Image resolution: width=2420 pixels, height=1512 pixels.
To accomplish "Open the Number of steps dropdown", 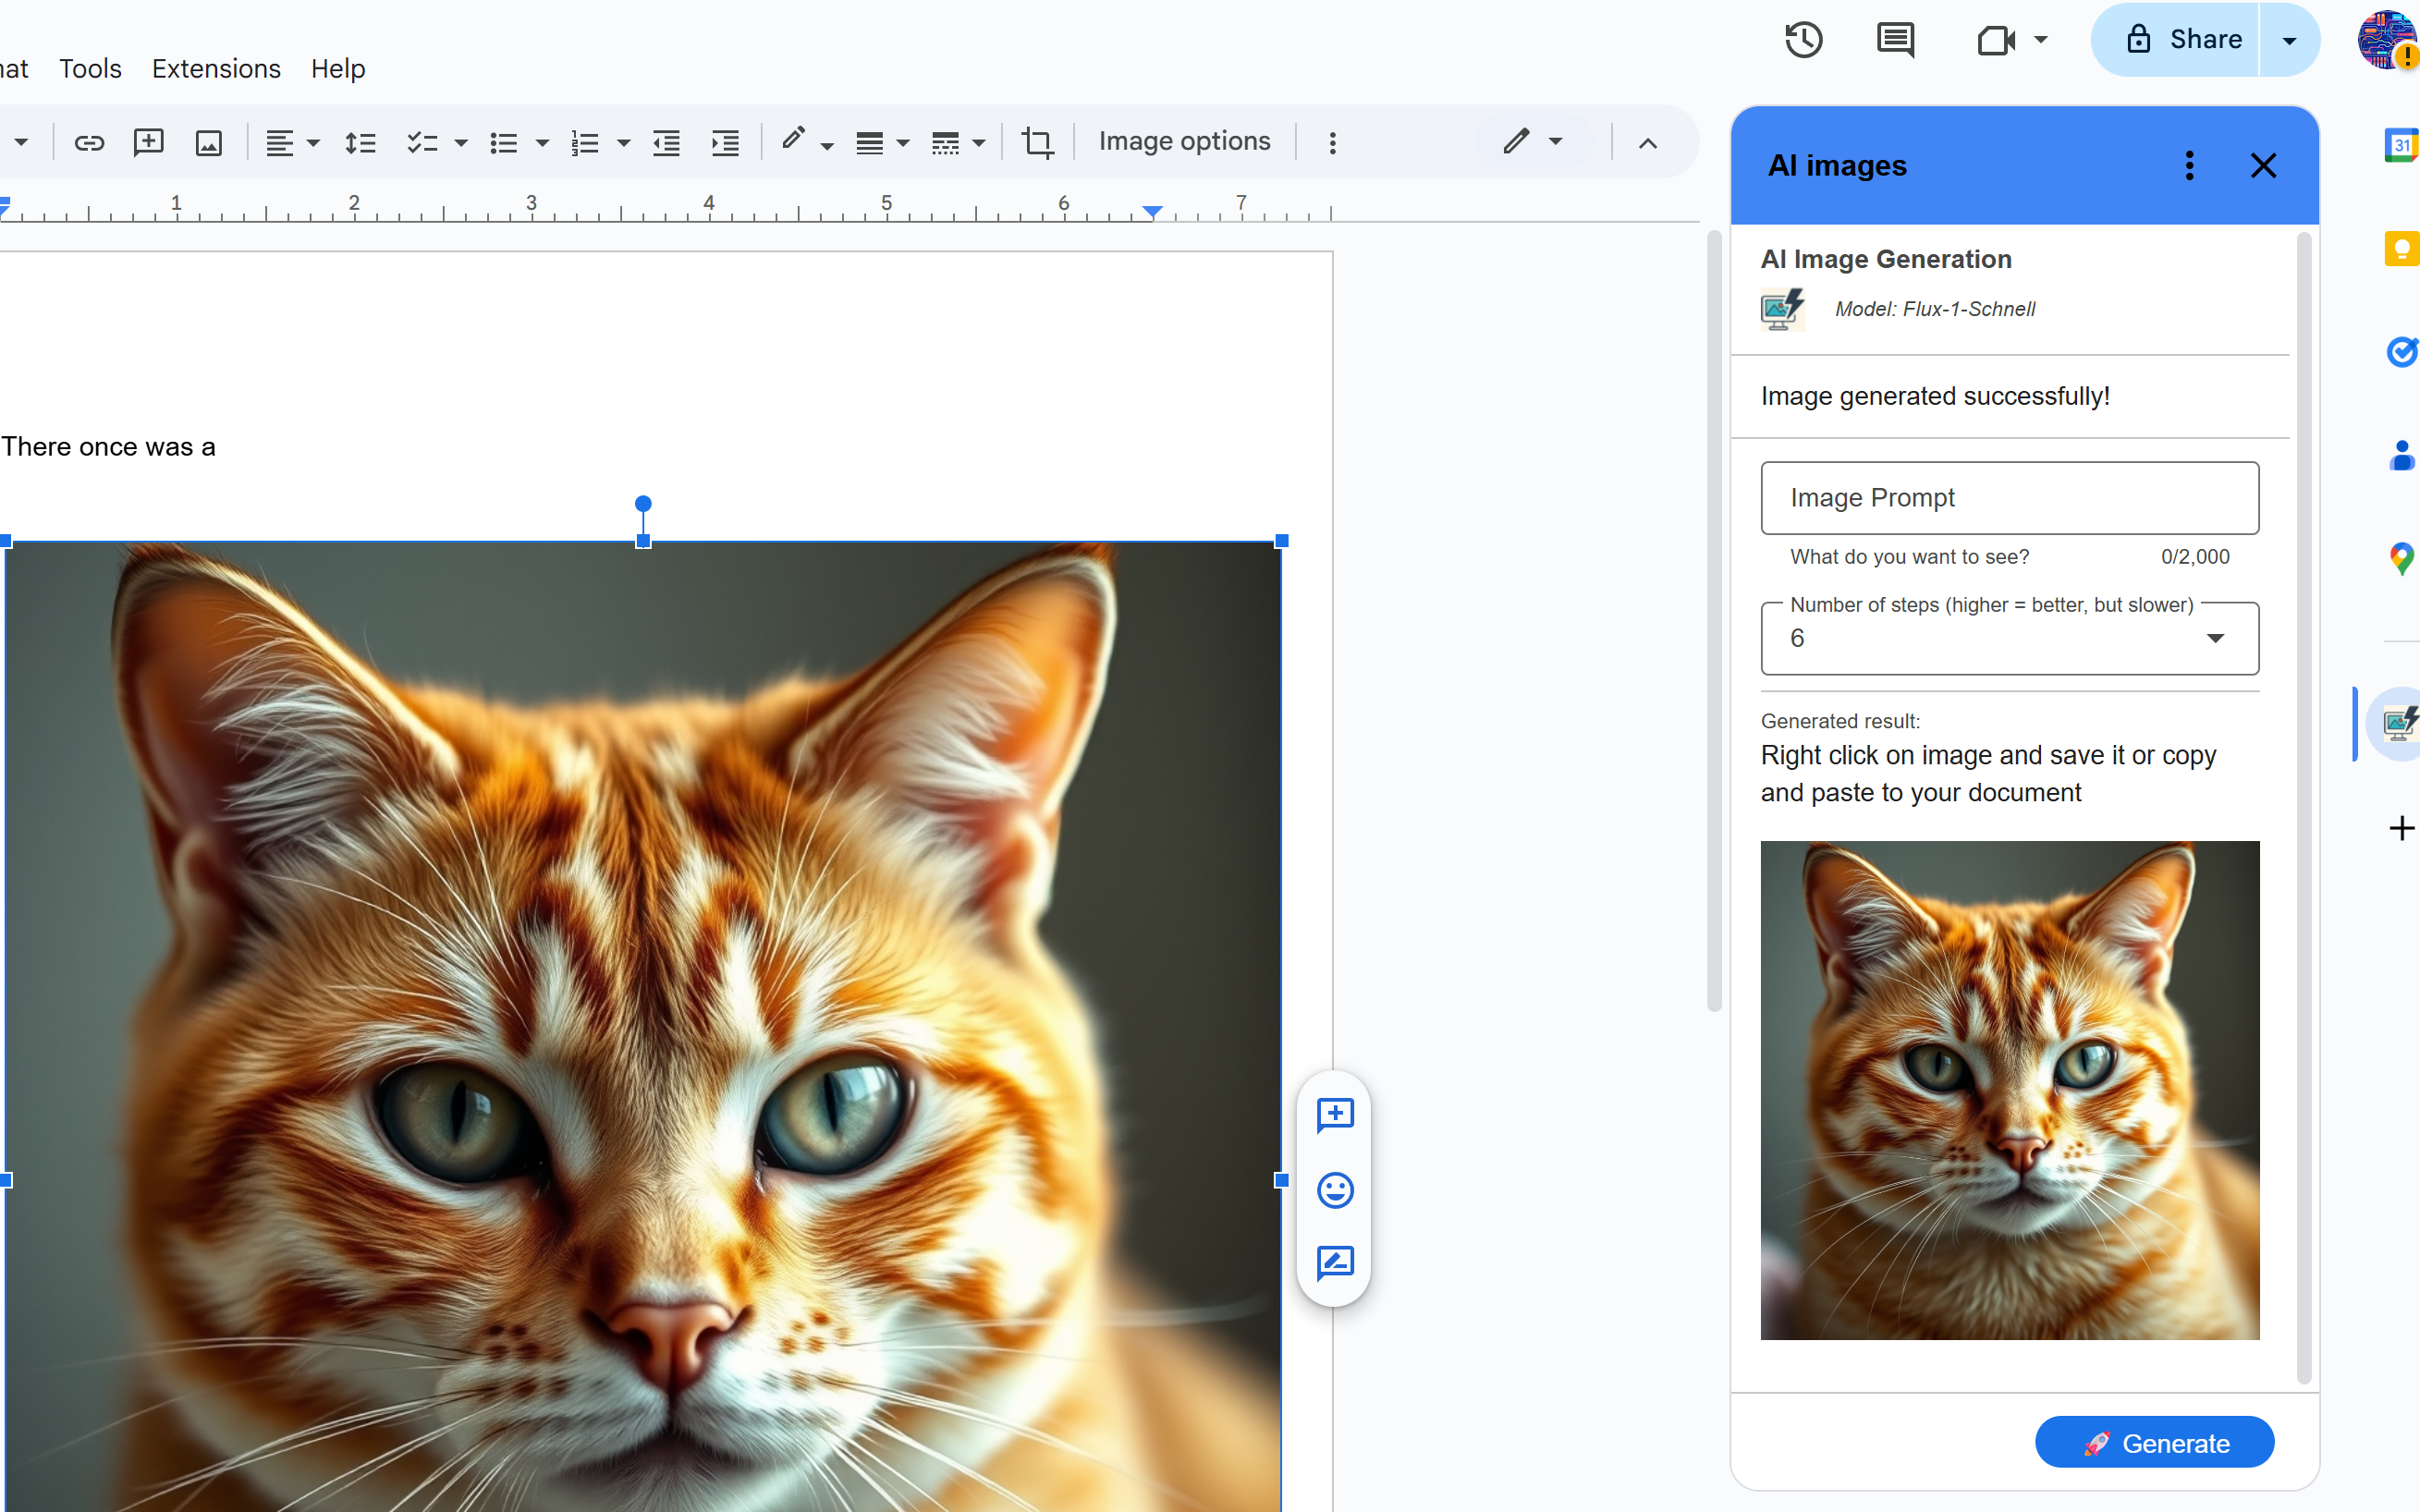I will (x=2216, y=638).
